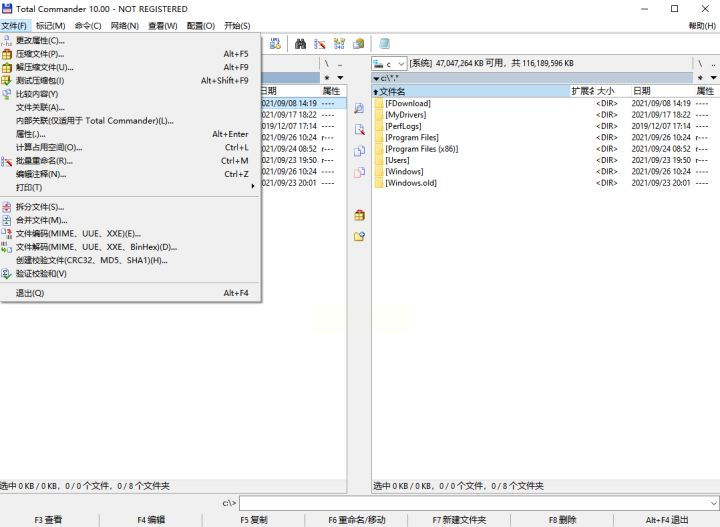720x527 pixels.
Task: Choose 文件解码(MIME, UUE, XXE, BinHex) decode entry
Action: (x=131, y=247)
